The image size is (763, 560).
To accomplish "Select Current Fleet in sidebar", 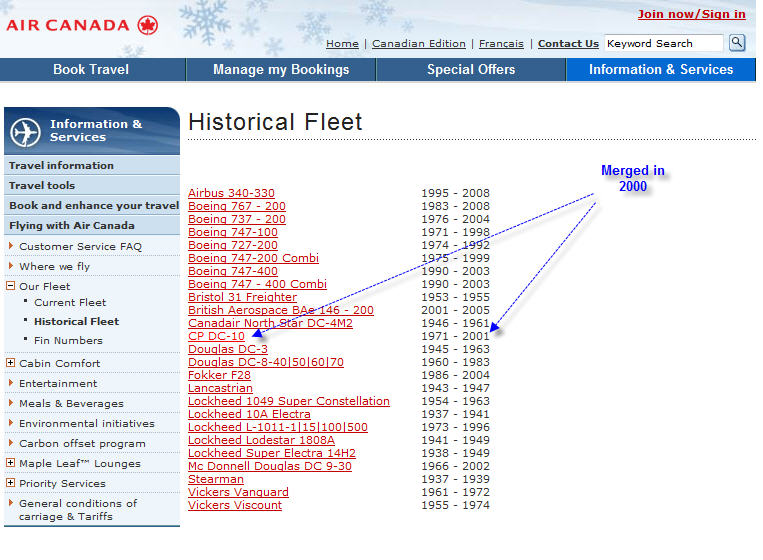I will 70,302.
